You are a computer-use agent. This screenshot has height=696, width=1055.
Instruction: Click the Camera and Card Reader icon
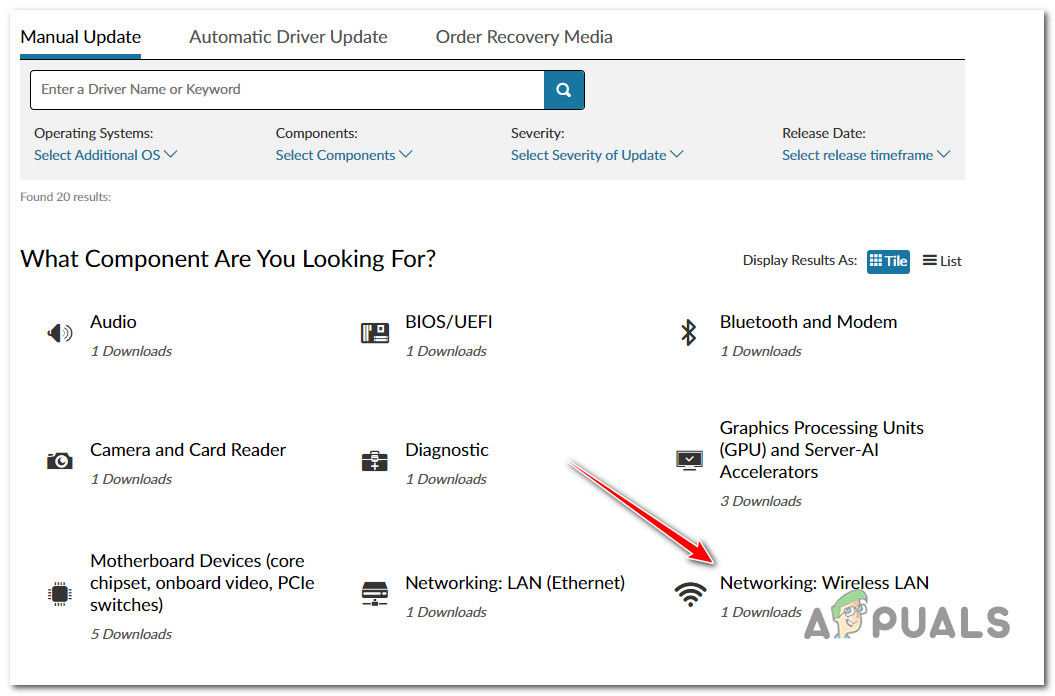point(60,461)
